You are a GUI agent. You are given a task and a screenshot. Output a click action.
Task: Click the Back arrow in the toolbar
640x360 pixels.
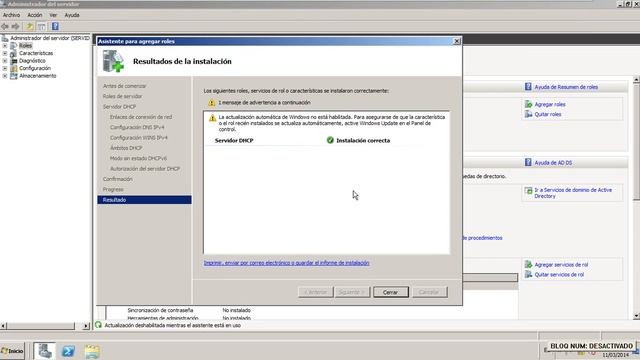5,27
